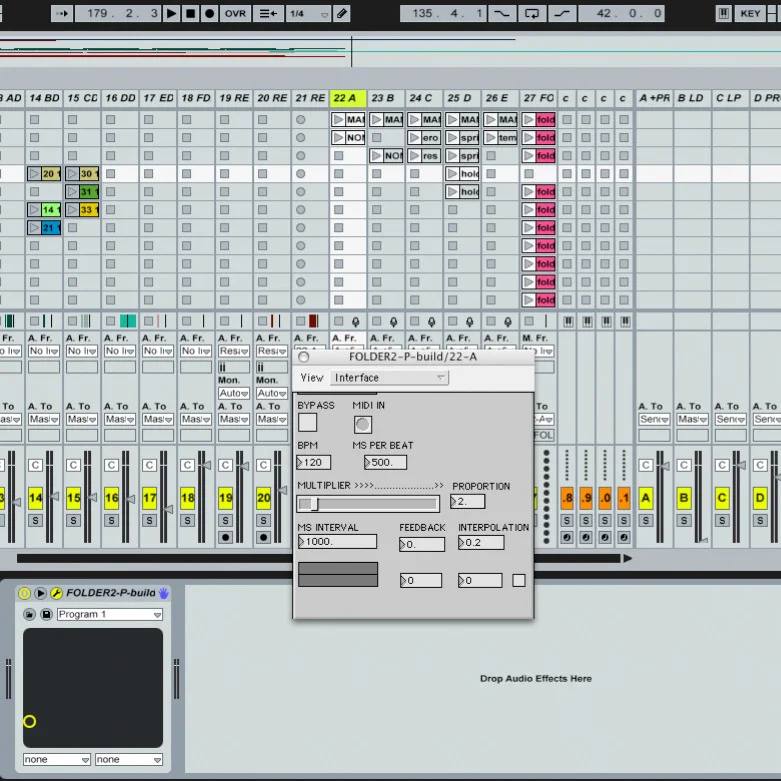Screen dimensions: 781x781
Task: Toggle the Follow arrow button
Action: 62,13
